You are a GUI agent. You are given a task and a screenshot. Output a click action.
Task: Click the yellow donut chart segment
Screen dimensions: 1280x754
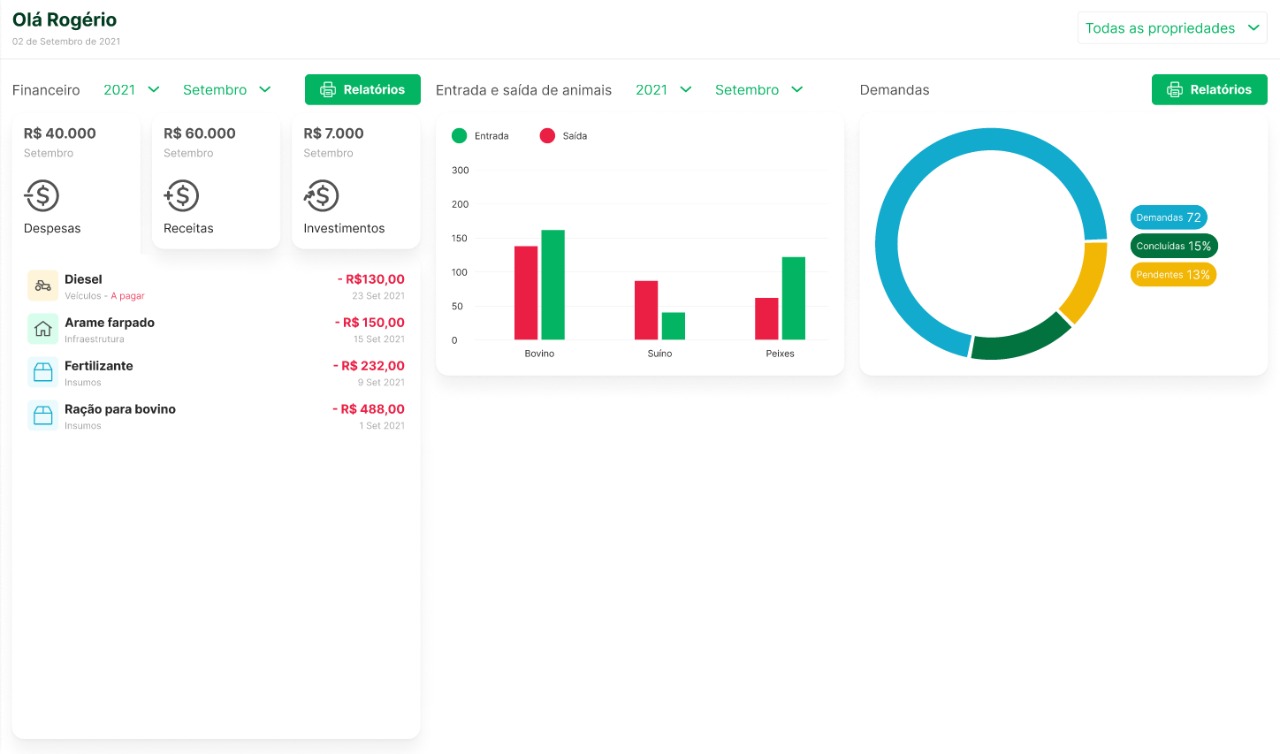point(1086,283)
